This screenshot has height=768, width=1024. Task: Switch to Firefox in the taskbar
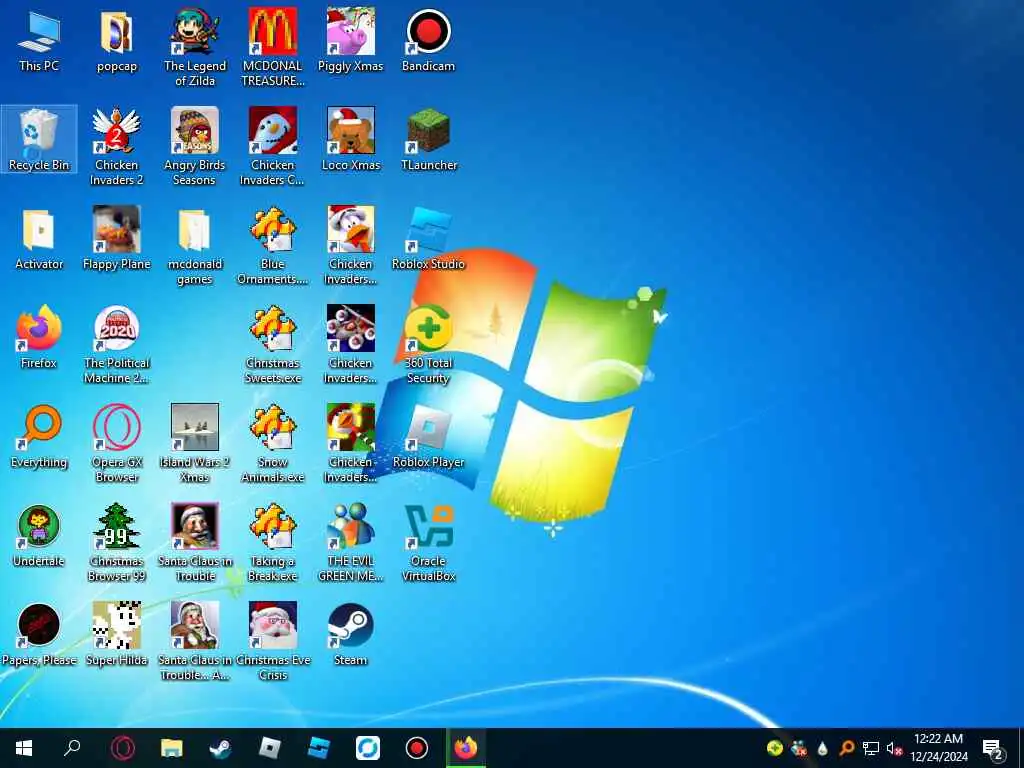tap(466, 748)
